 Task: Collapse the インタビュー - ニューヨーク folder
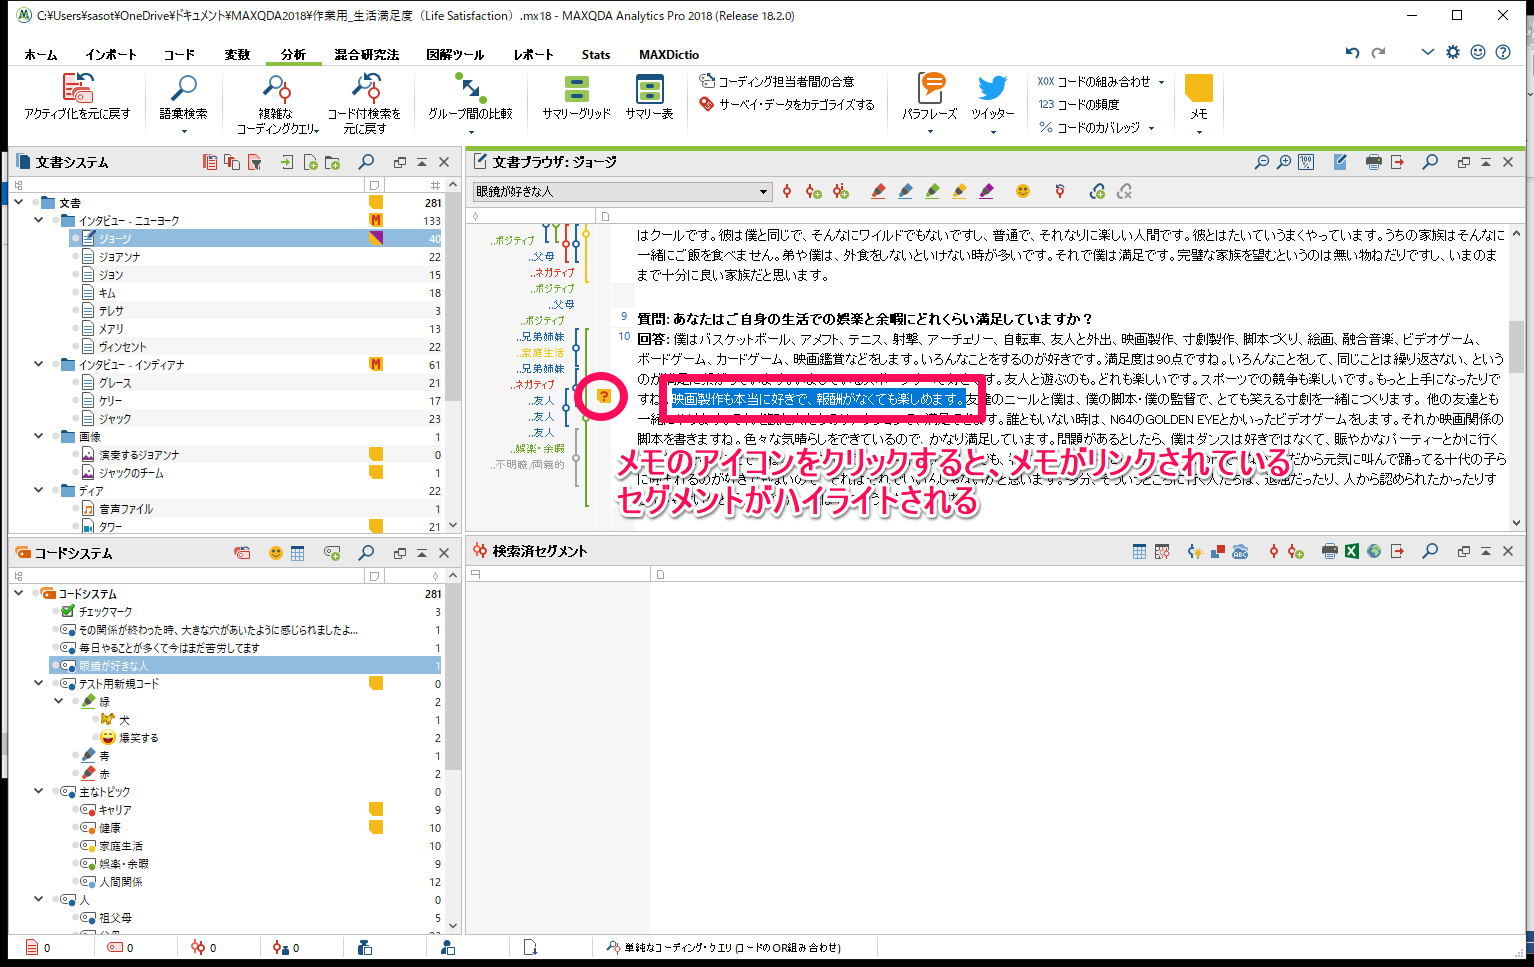coord(39,221)
